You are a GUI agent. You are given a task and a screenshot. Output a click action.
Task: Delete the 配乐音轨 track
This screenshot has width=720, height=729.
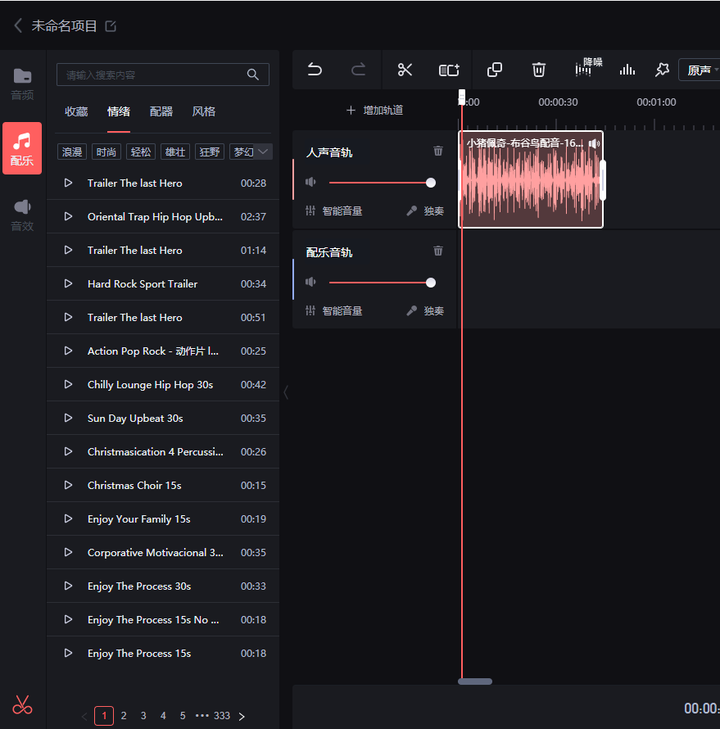[438, 251]
